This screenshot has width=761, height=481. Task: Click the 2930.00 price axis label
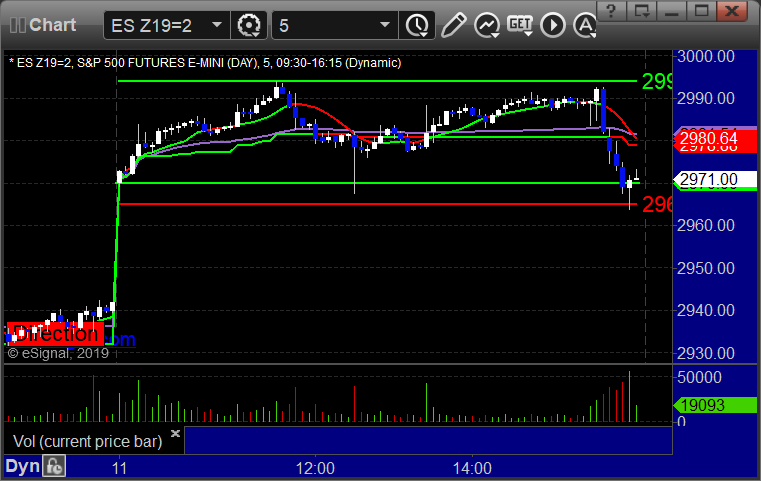(x=705, y=353)
